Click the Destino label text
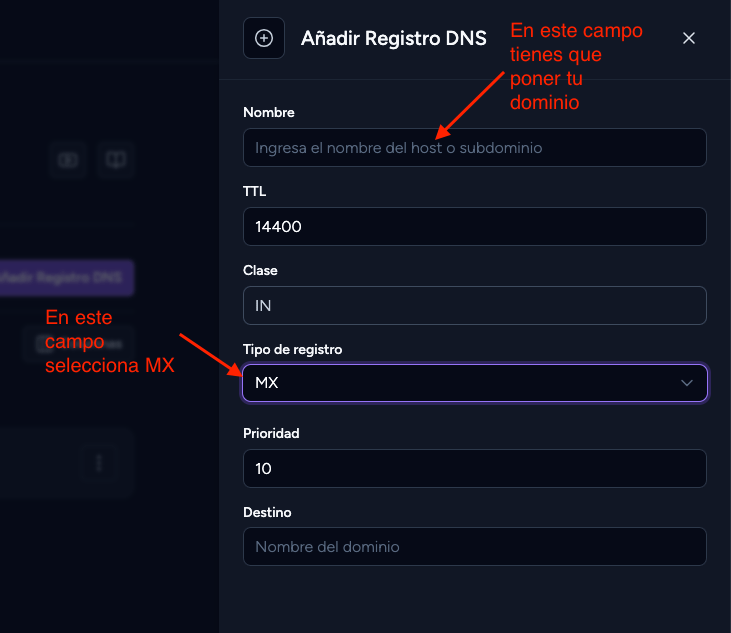731x633 pixels. [267, 512]
